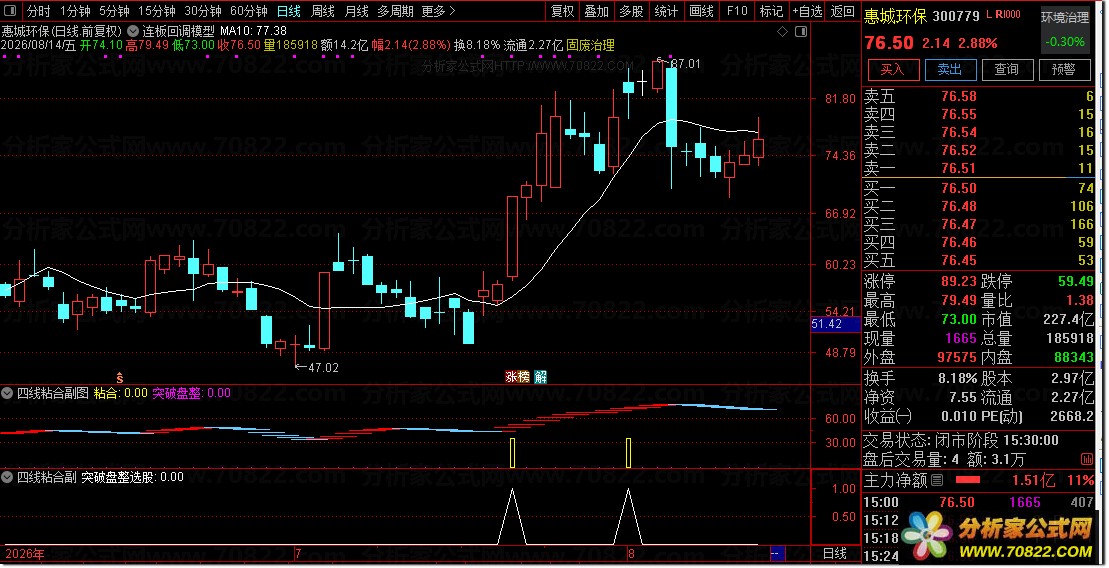Click the second yellow signal bar in the sub-chart
Screen dimensions: 1109x568
click(x=628, y=453)
